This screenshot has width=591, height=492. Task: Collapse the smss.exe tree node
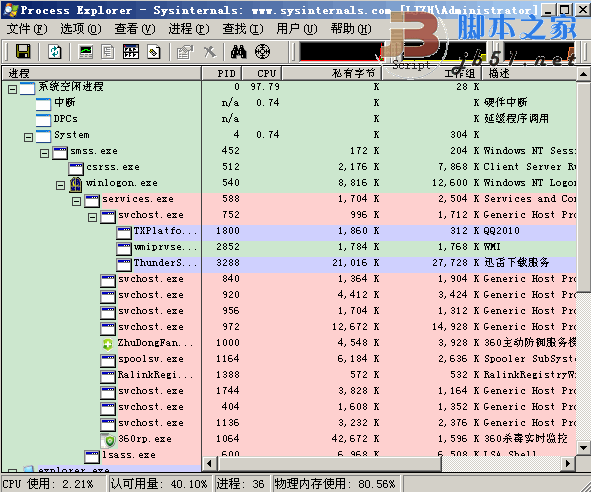point(44,153)
